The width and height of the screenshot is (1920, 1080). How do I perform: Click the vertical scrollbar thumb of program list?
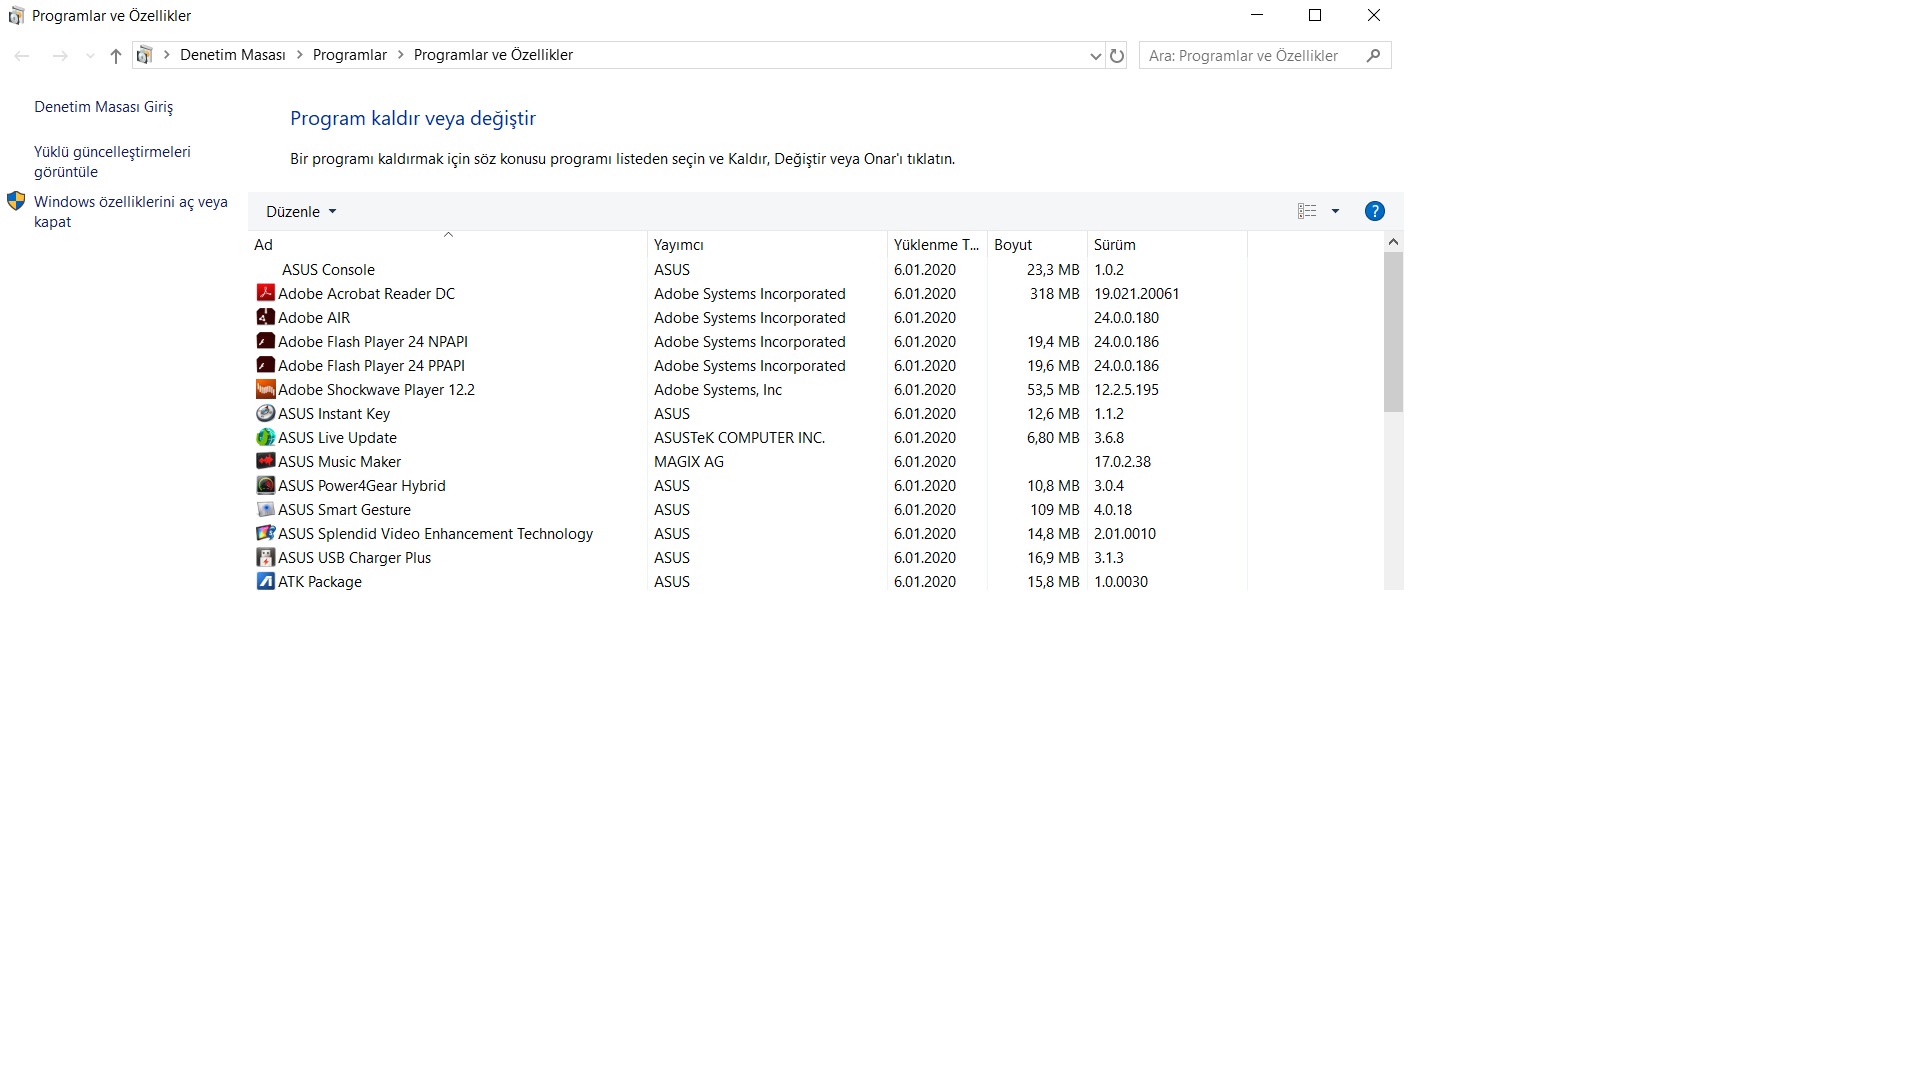click(1393, 330)
